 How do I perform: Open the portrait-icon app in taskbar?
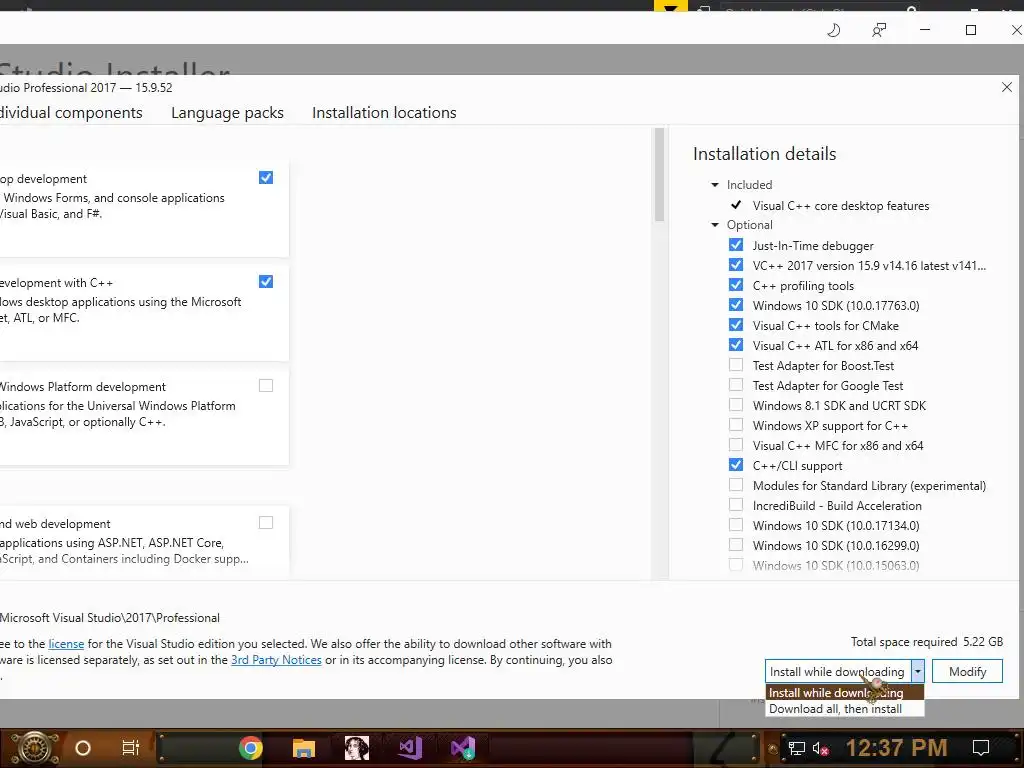coord(357,748)
